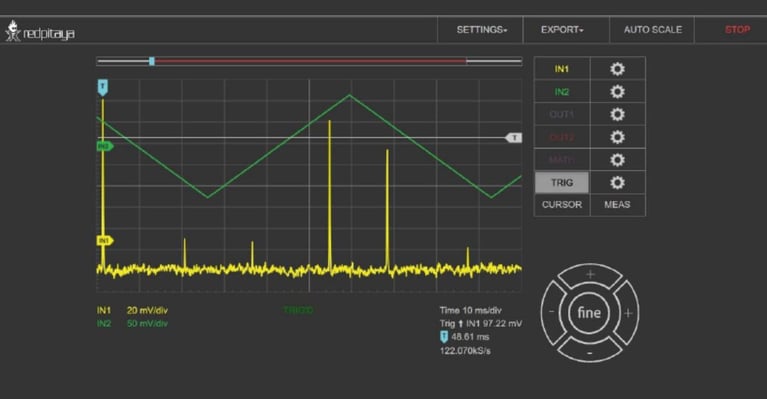Toggle the IN1 channel
The image size is (767, 399).
point(562,69)
